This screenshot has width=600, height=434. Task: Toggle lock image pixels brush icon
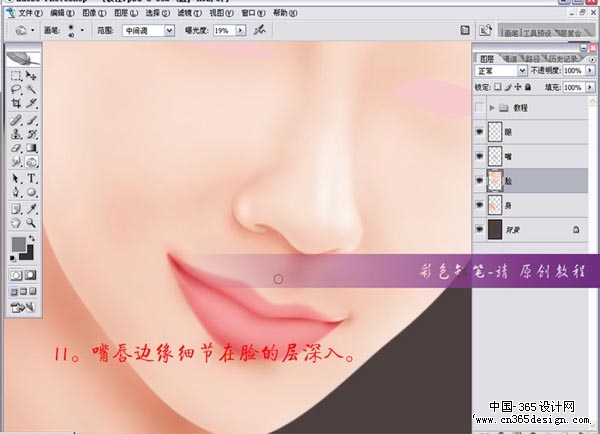(x=508, y=87)
